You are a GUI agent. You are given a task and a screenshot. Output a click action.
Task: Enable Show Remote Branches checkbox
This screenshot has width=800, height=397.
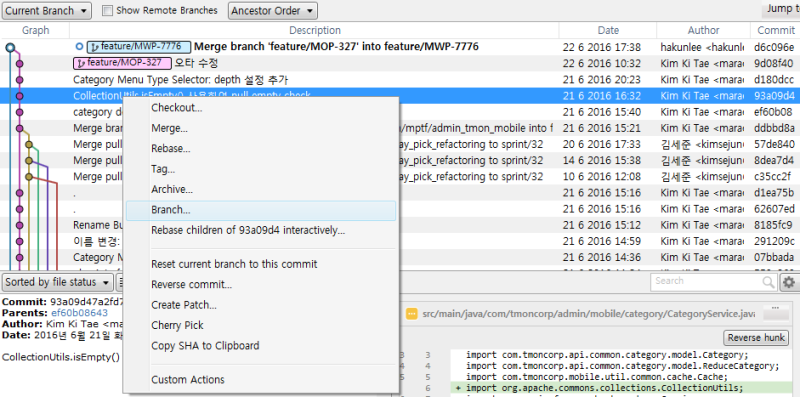point(108,10)
